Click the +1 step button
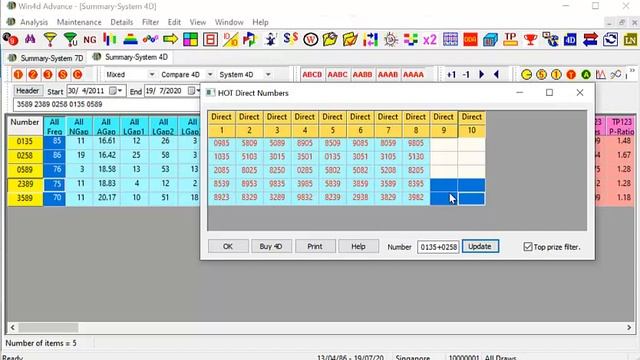The image size is (640, 360). coord(451,75)
